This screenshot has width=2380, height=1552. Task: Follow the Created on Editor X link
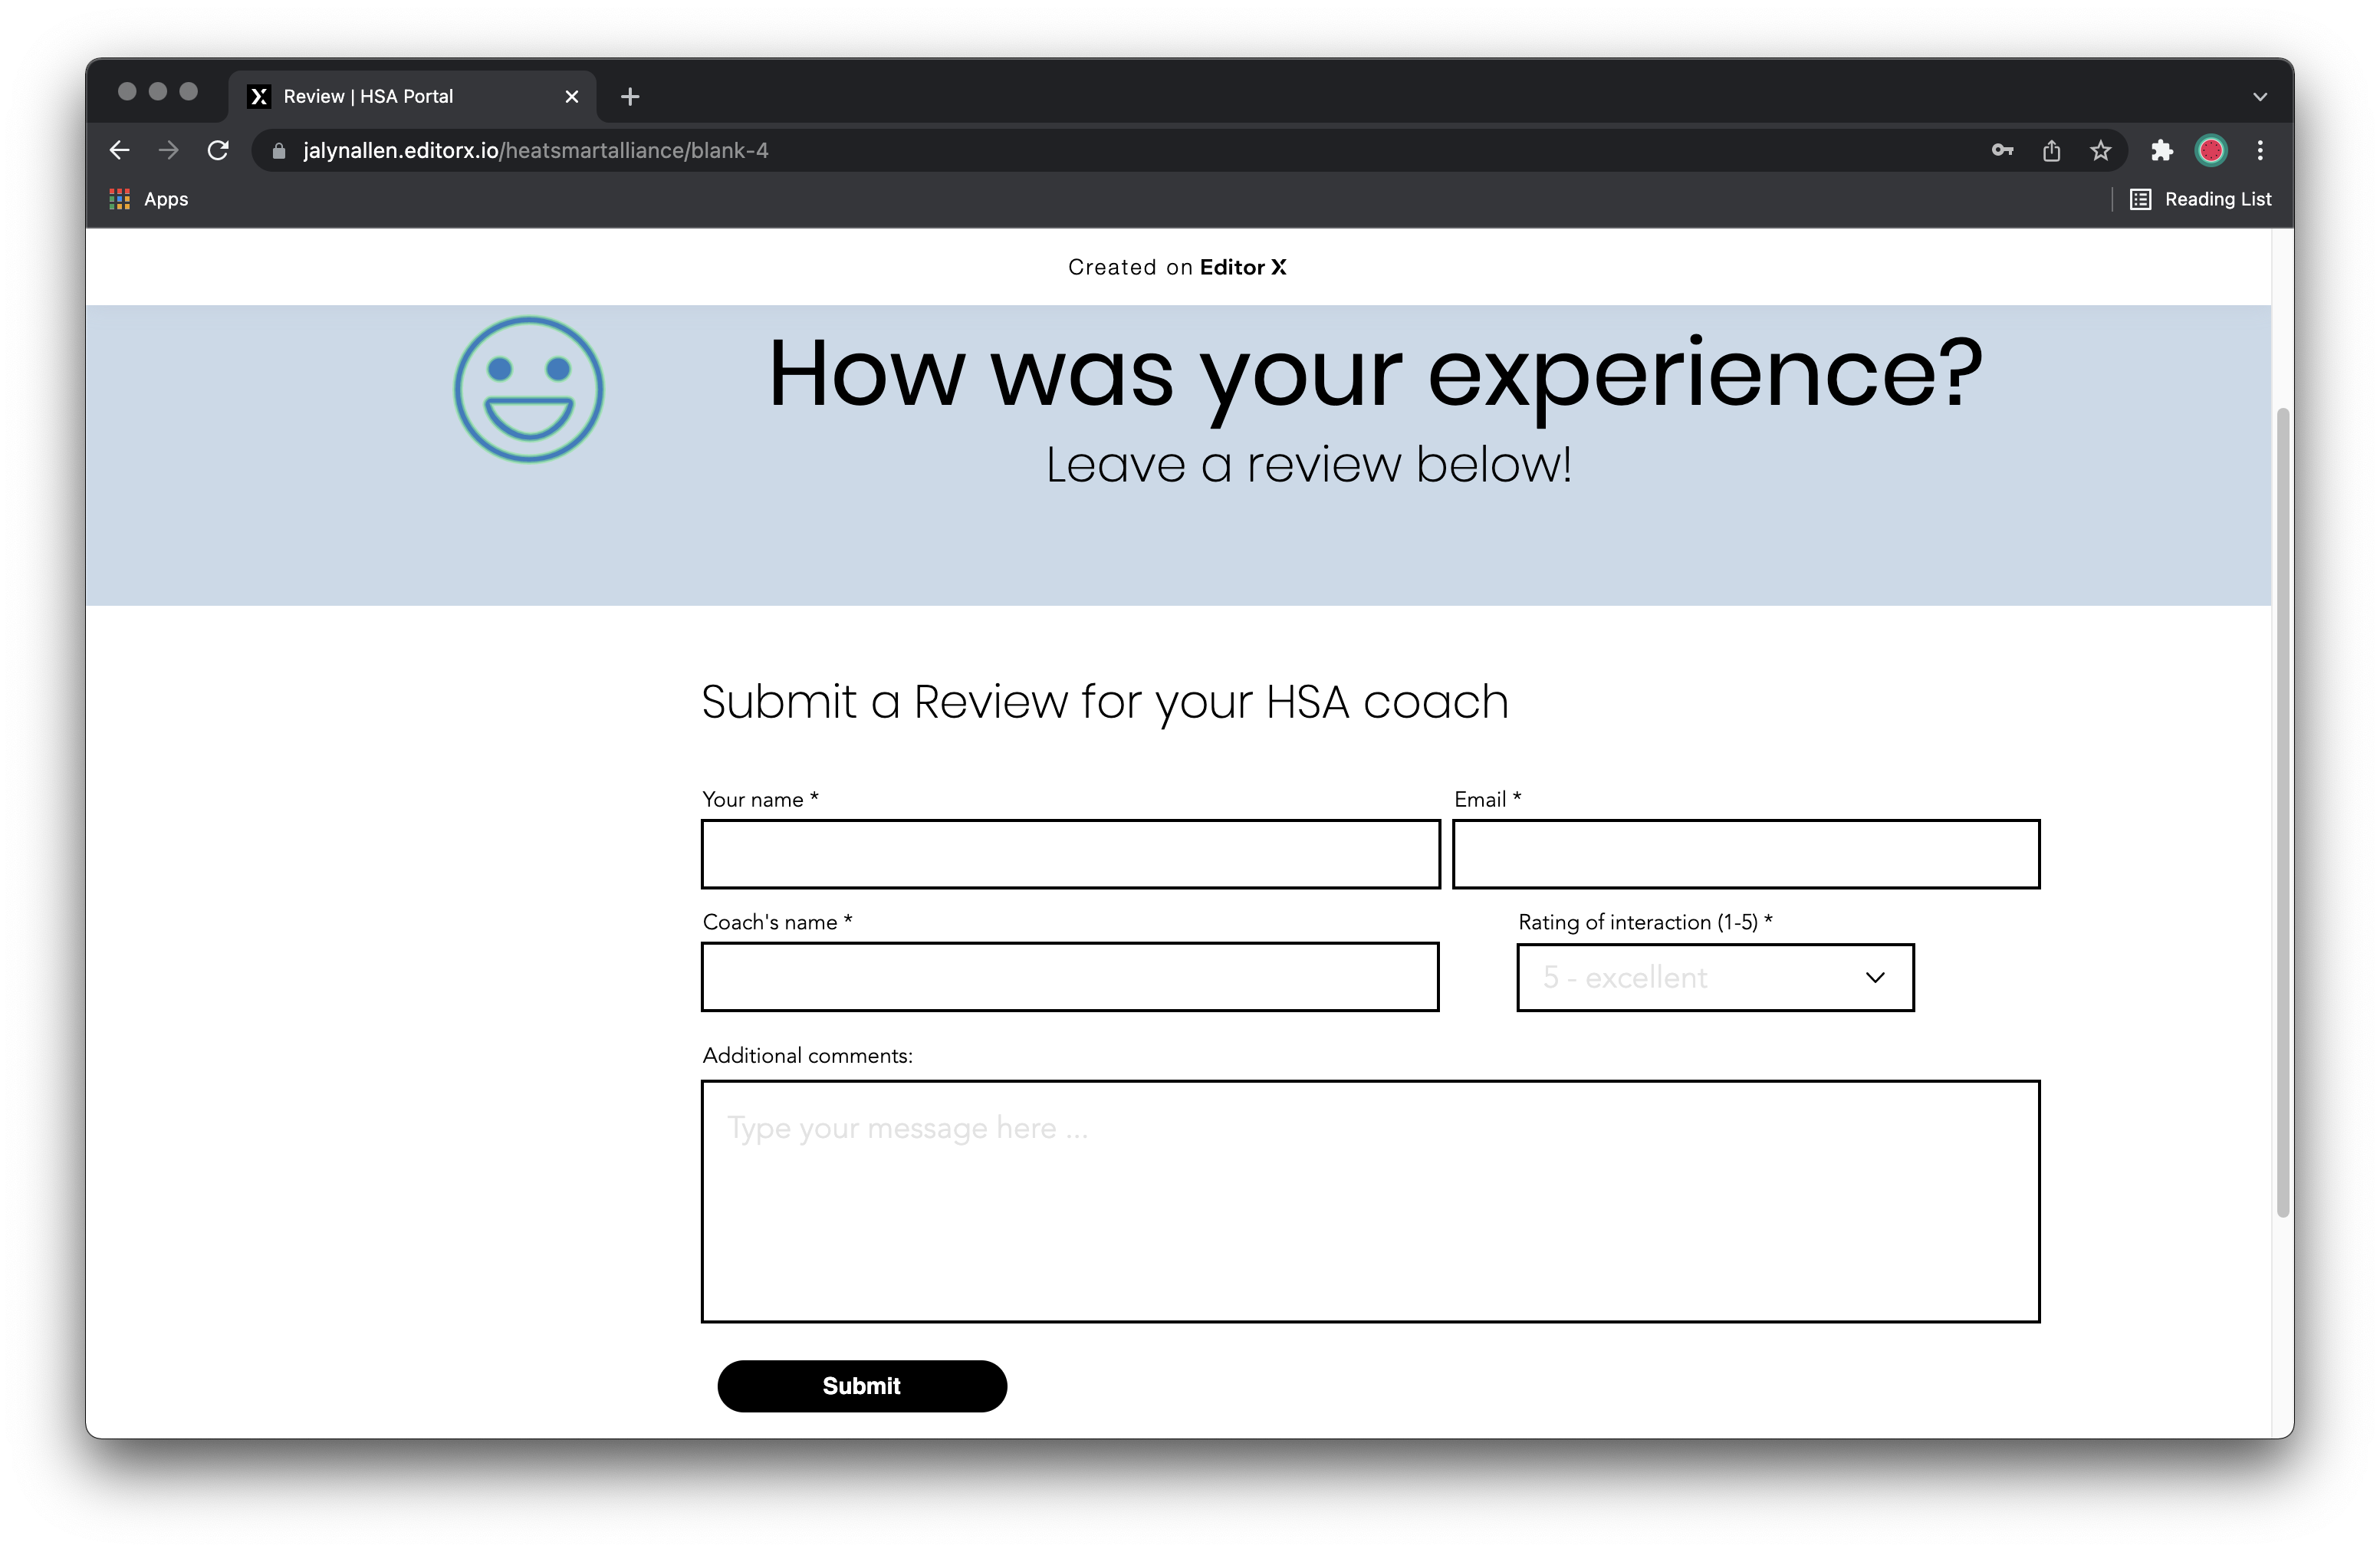click(1177, 267)
